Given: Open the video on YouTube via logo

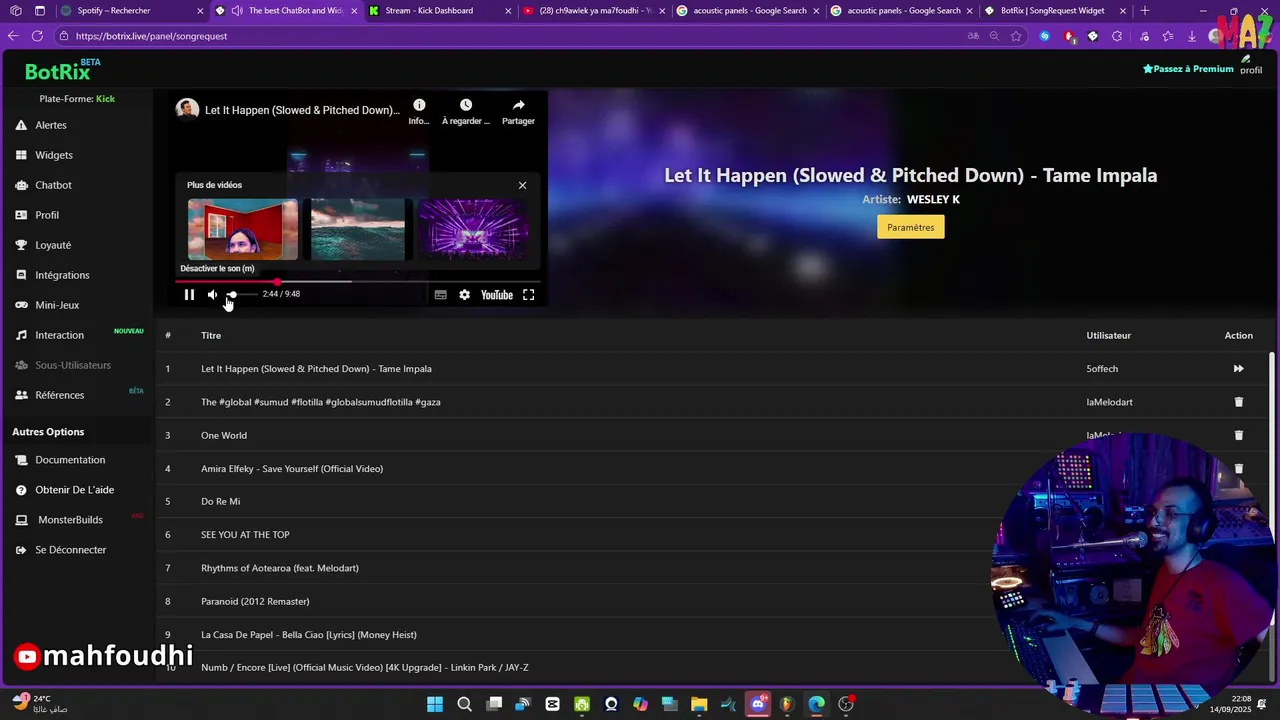Looking at the screenshot, I should pyautogui.click(x=497, y=295).
